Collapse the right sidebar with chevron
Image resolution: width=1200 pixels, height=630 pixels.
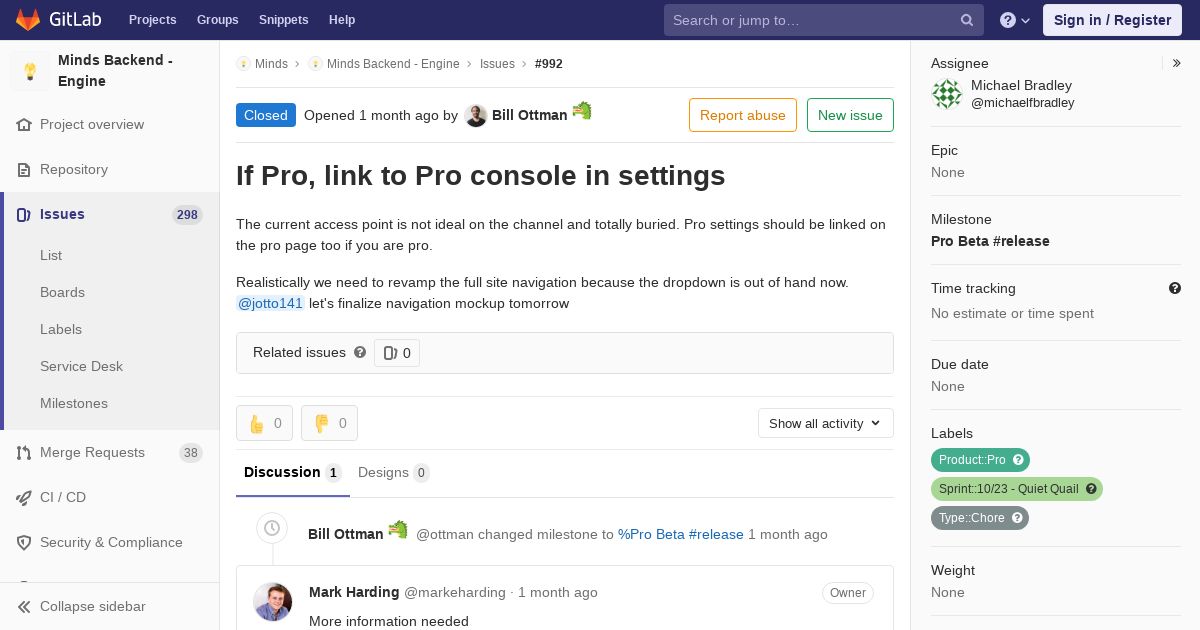click(1177, 63)
